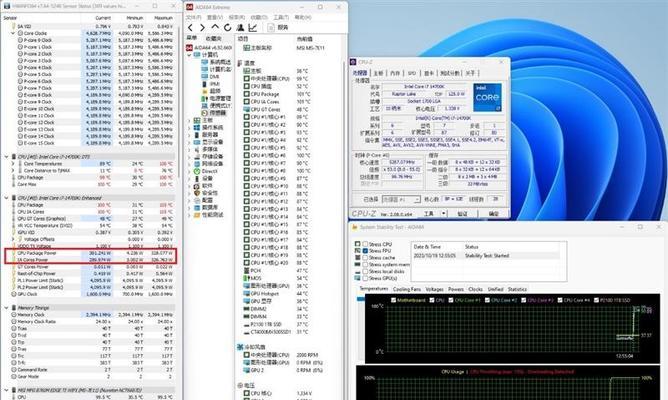Screen dimensions: 668x400
Task: Open AIDA64 user manager icon
Action: pos(240,28)
